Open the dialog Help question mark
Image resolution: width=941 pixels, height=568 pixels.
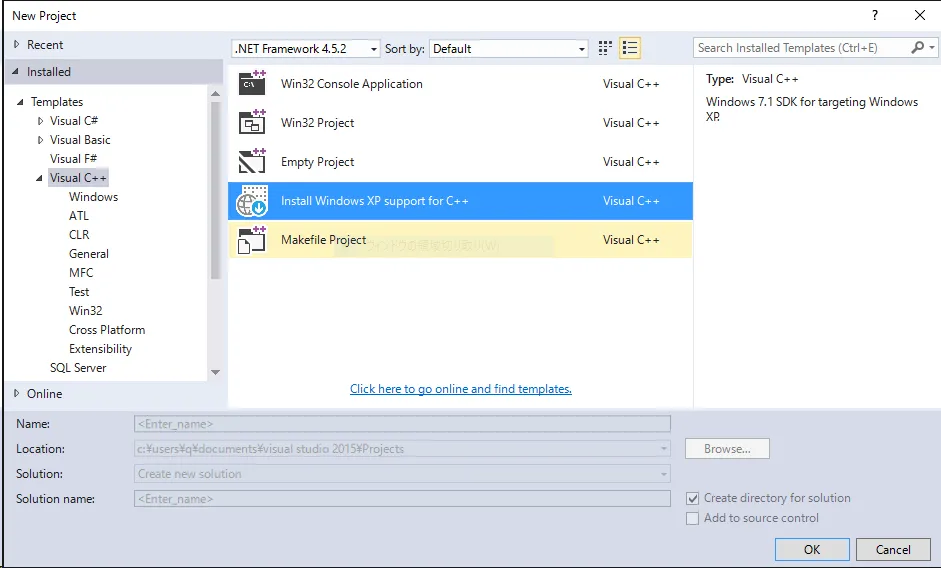[875, 16]
